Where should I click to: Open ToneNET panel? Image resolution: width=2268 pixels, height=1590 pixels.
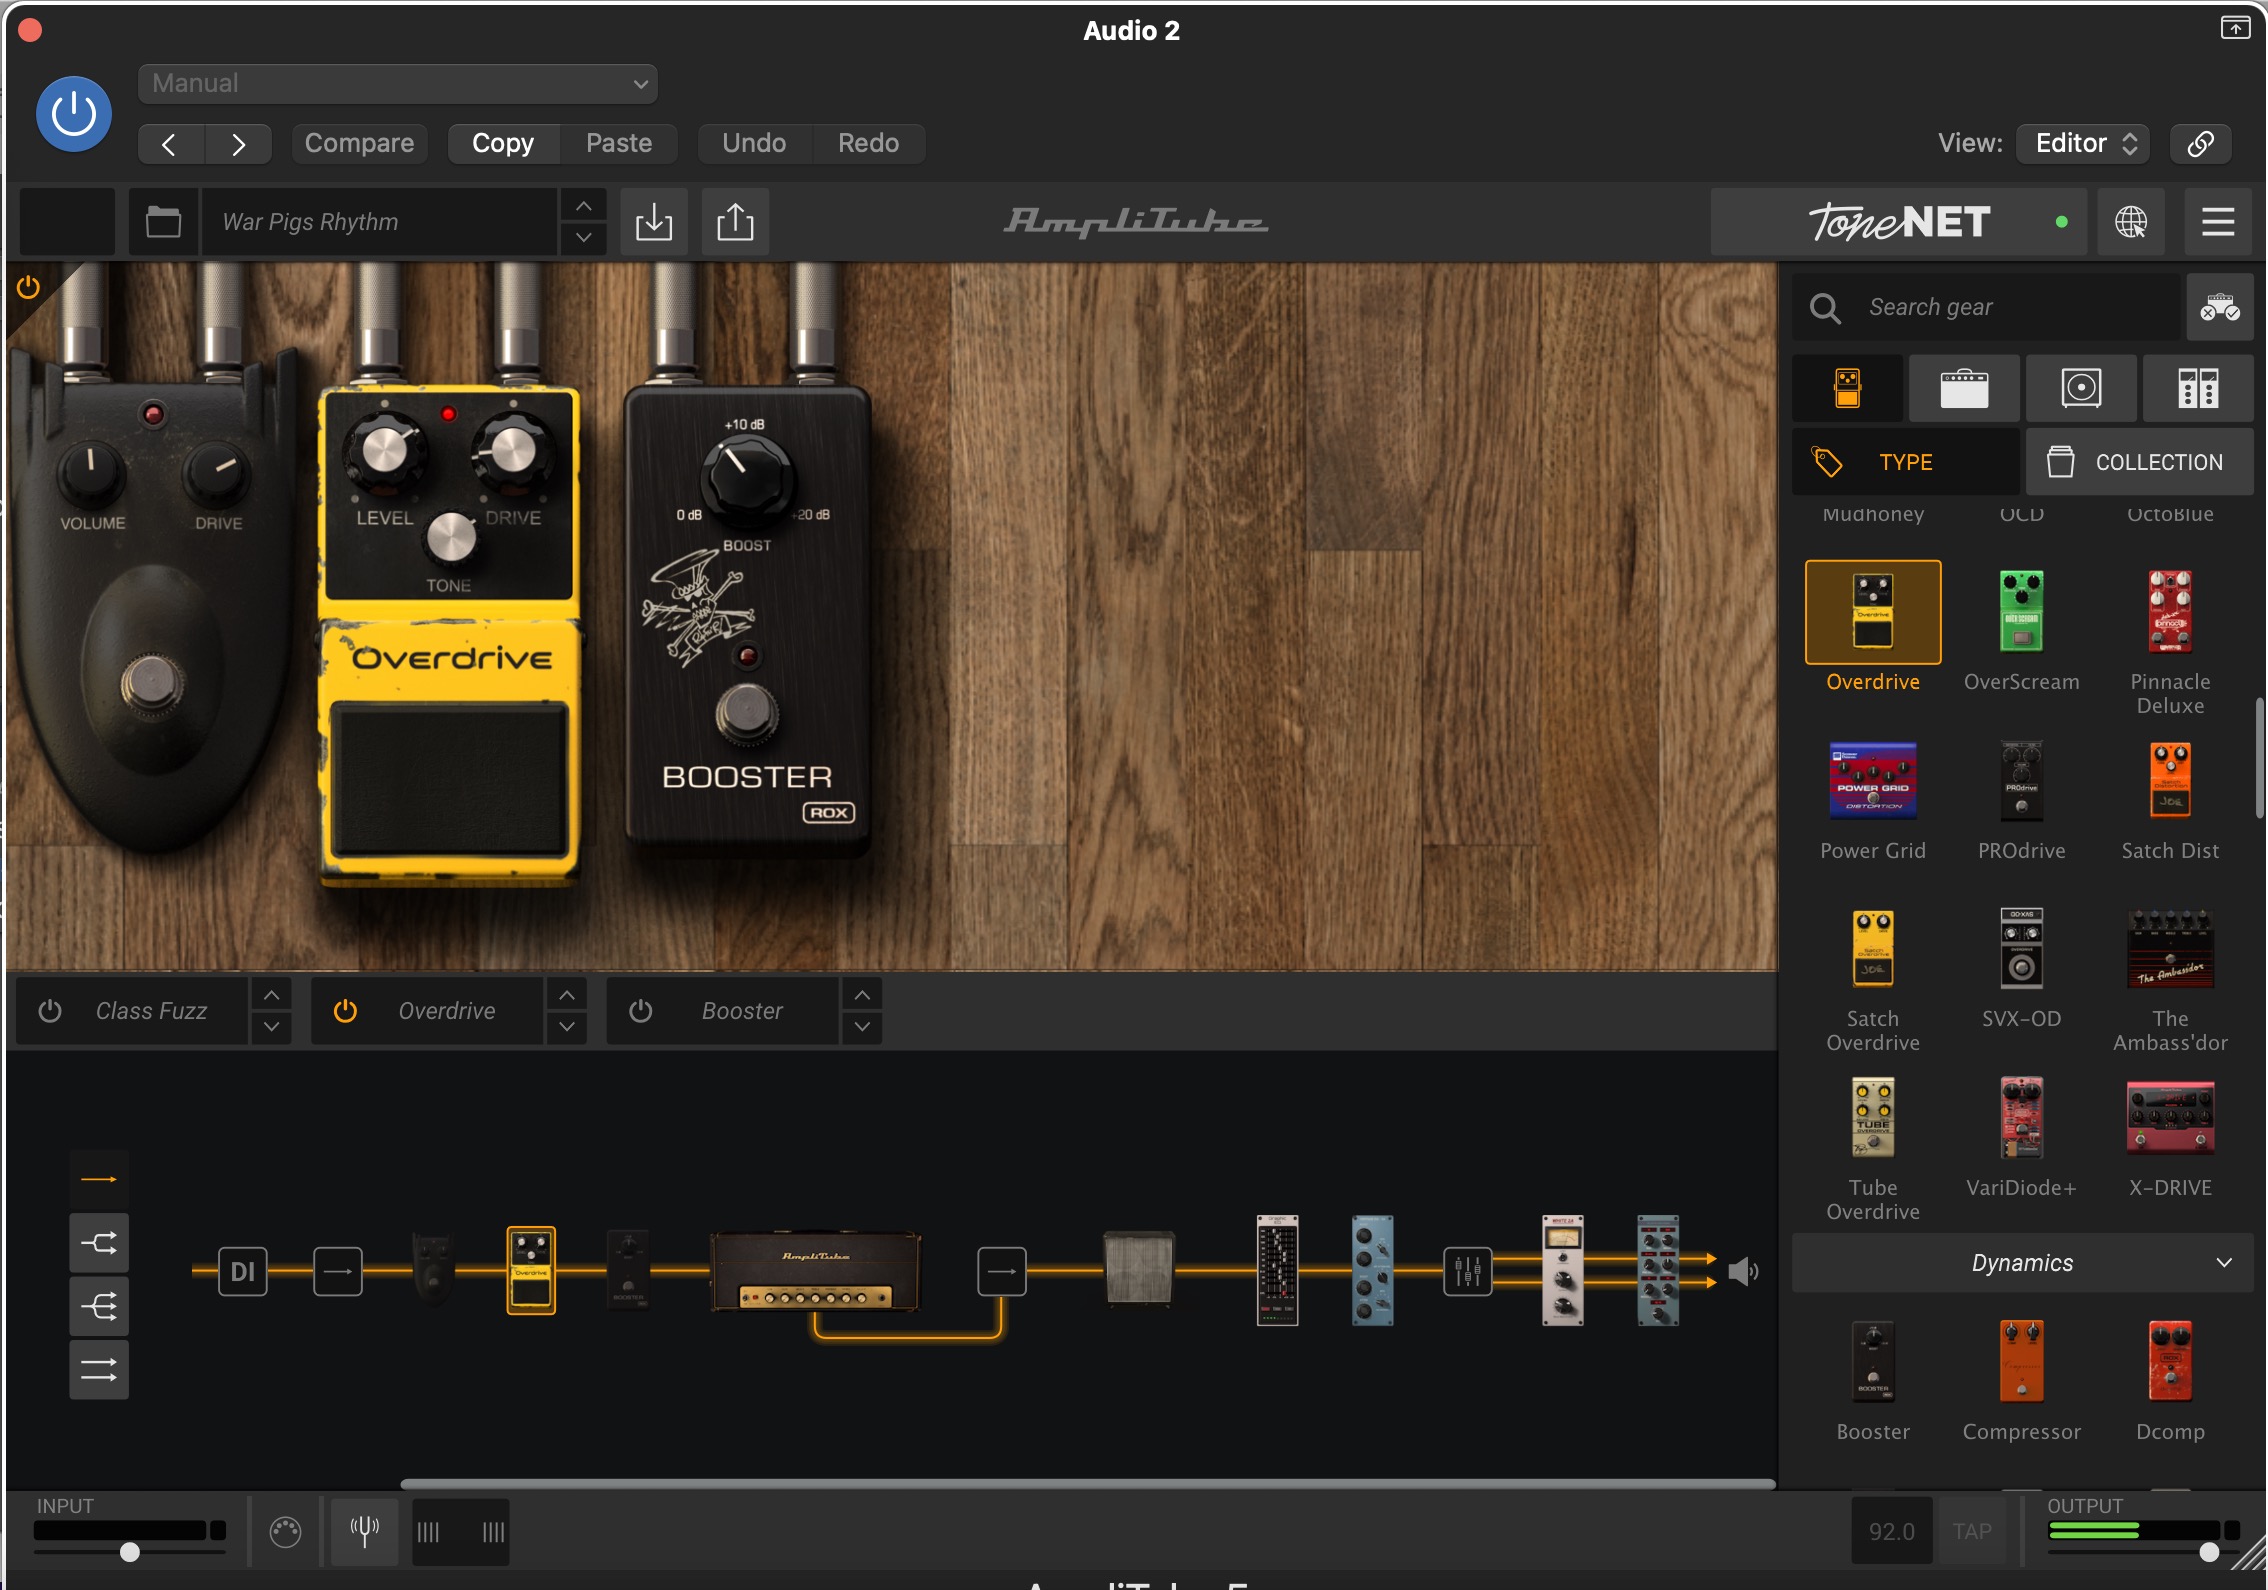1898,221
